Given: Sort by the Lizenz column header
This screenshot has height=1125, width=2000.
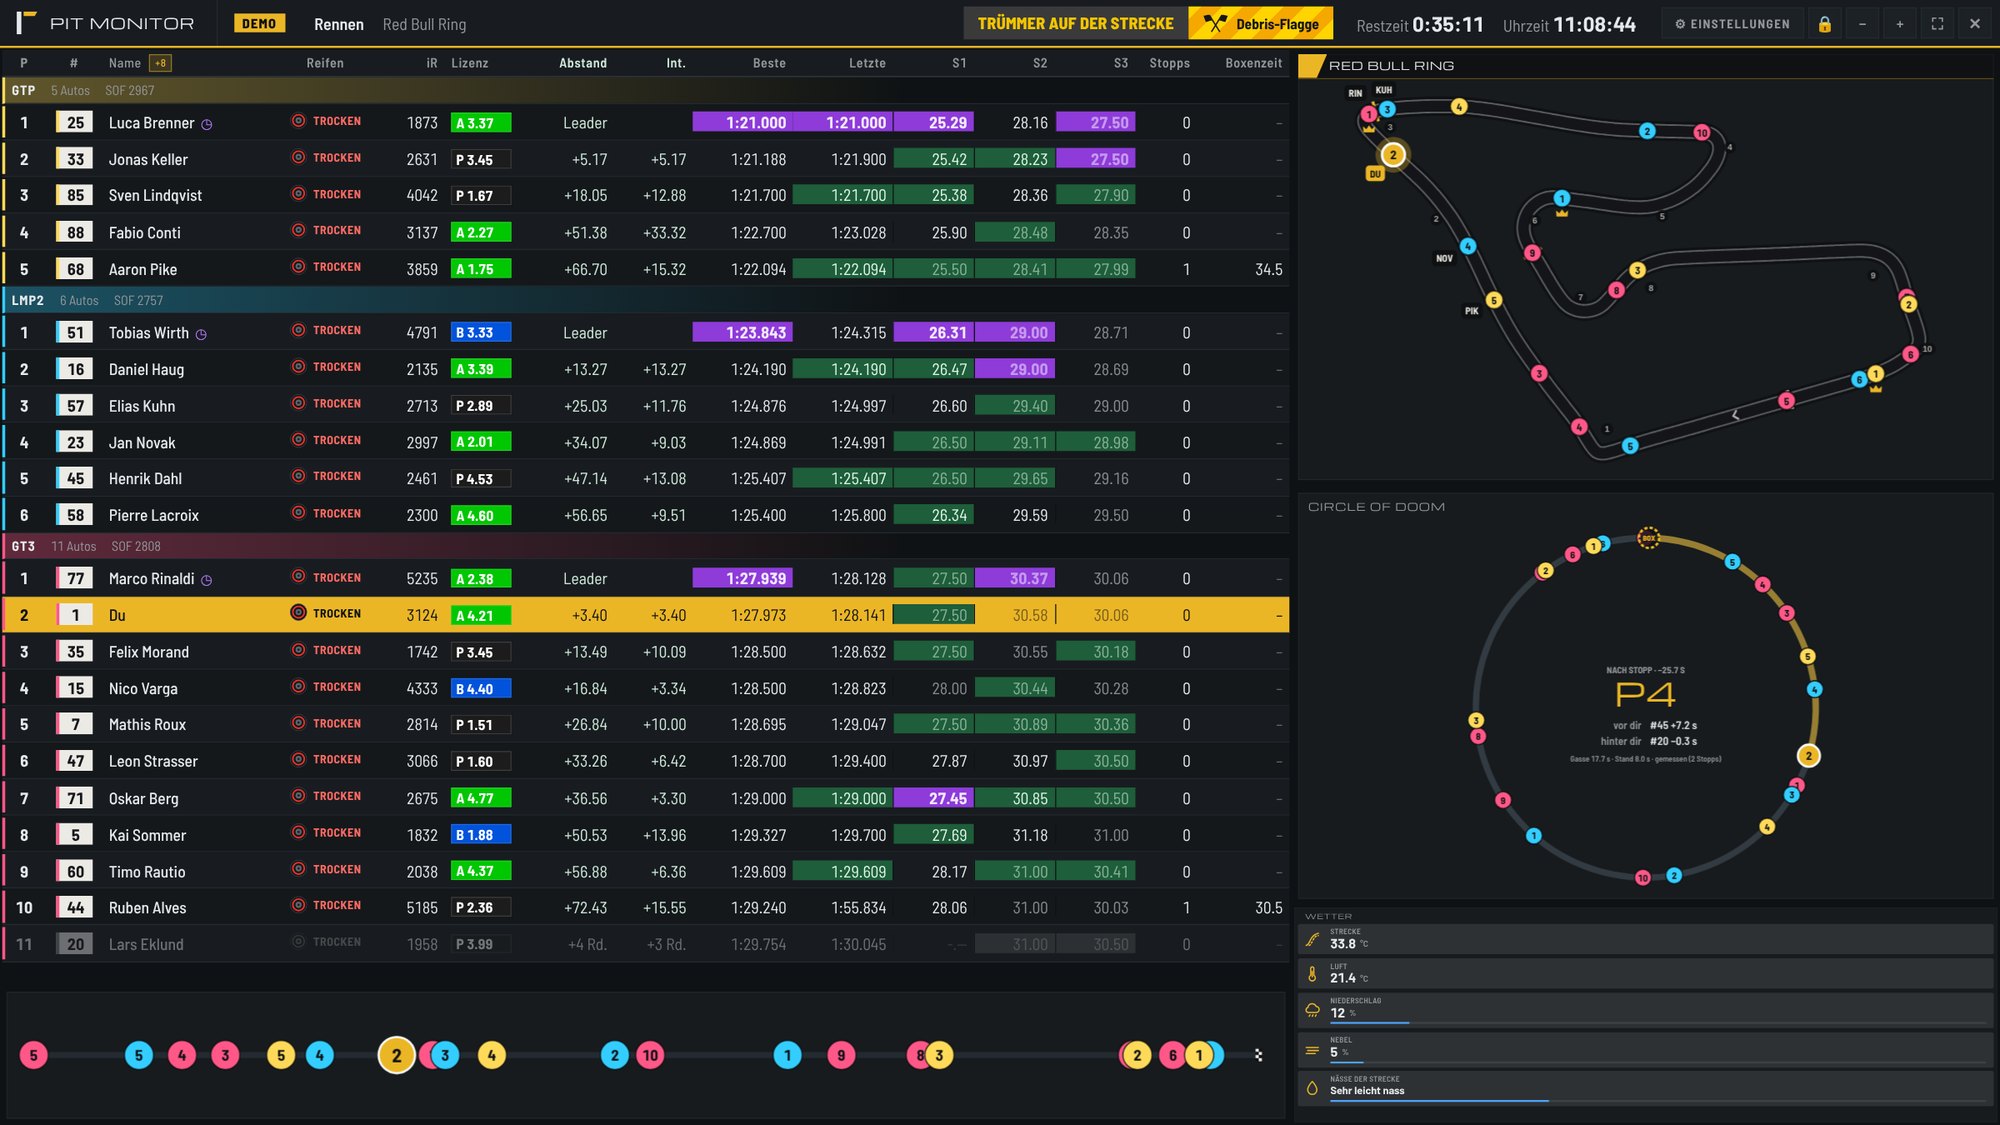Looking at the screenshot, I should (x=470, y=63).
